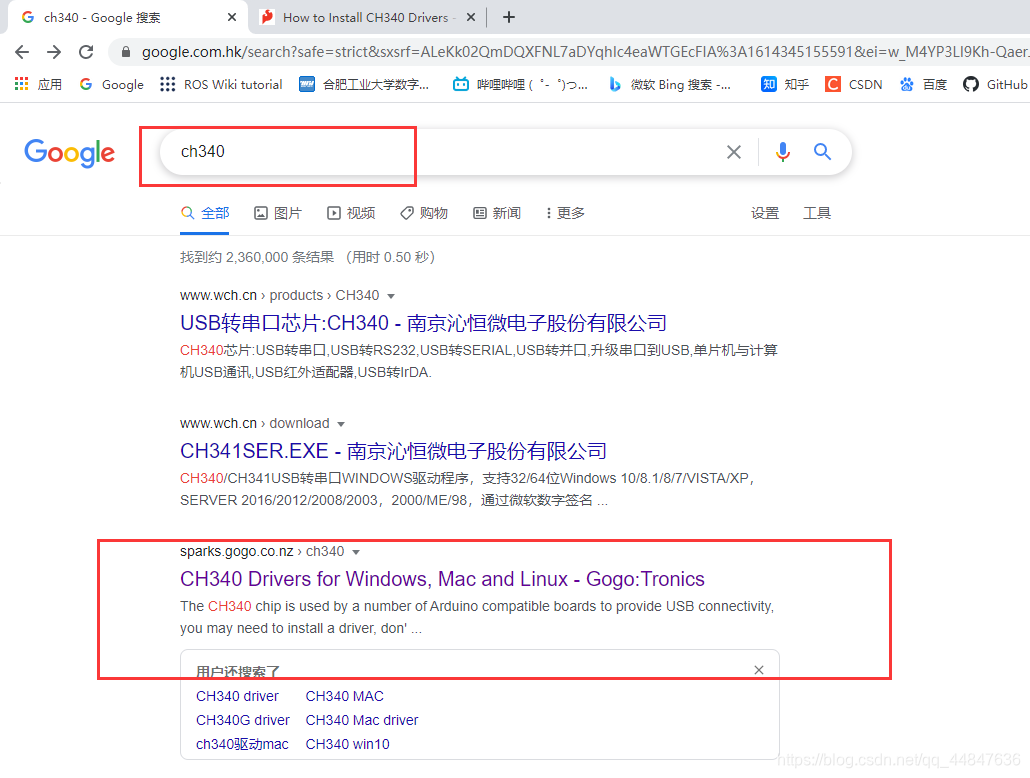1030x778 pixels.
Task: Start voice search with microphone icon
Action: [782, 152]
